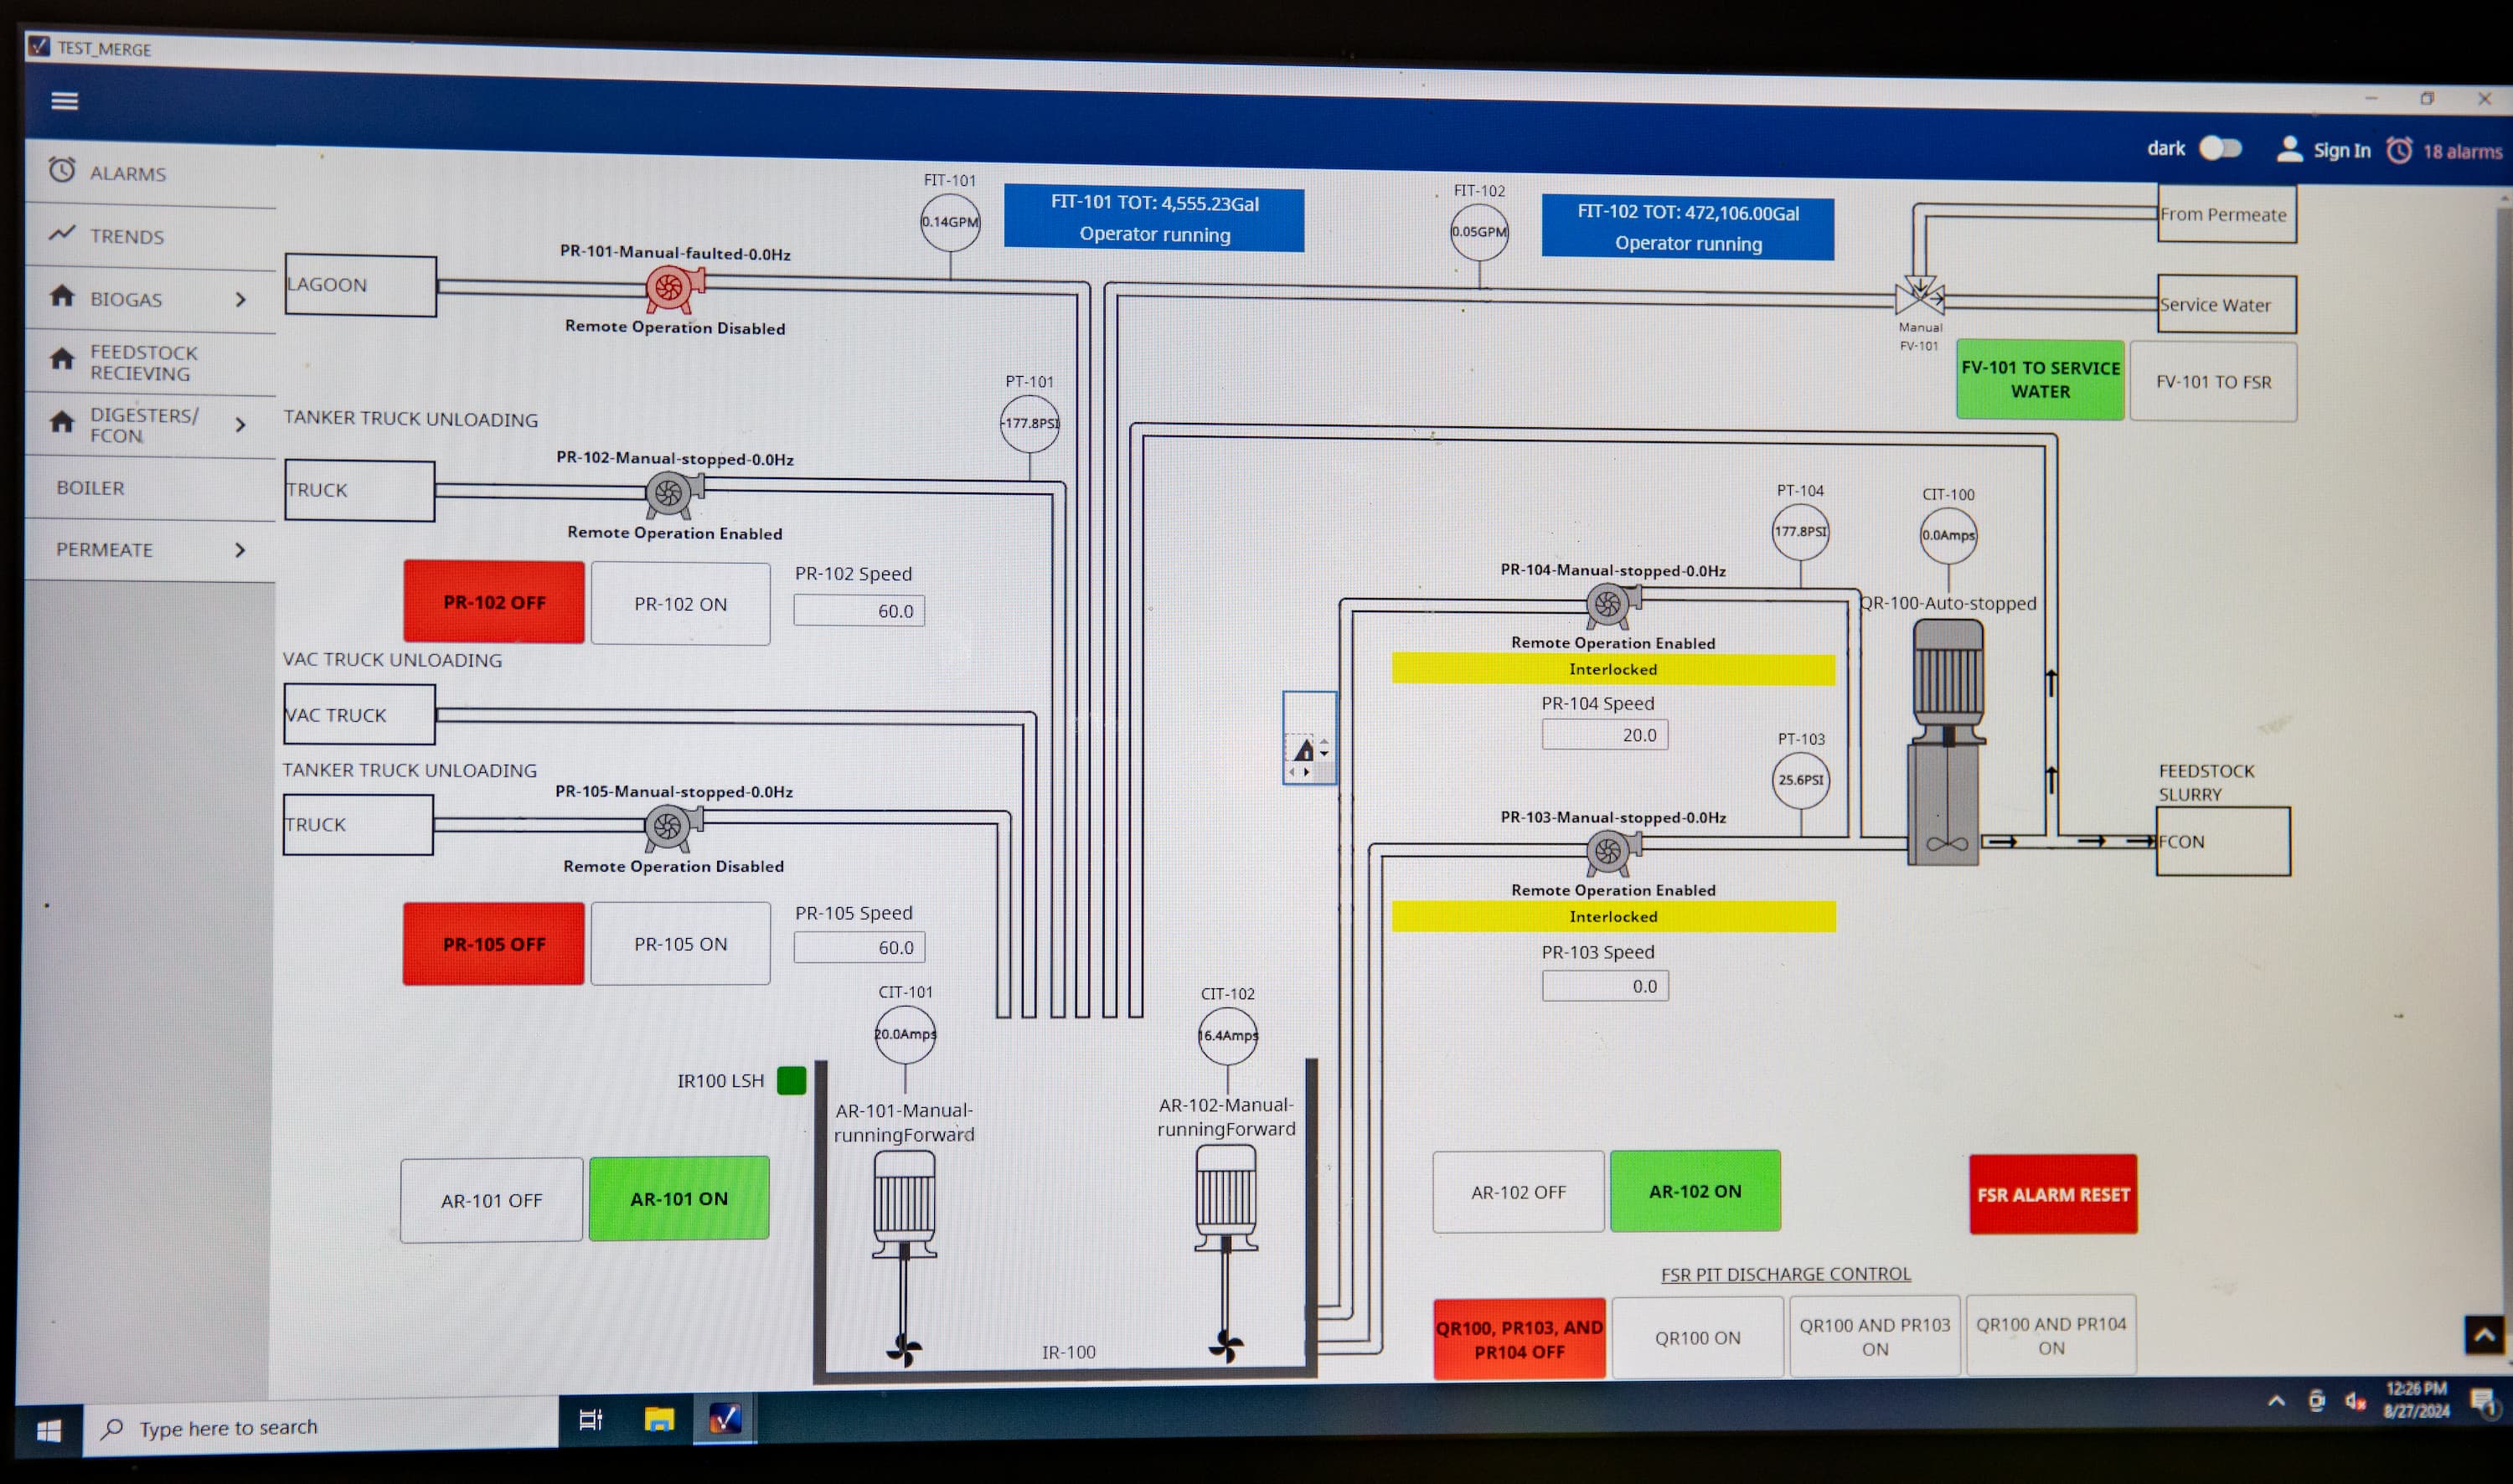The image size is (2513, 1484).
Task: Open the TRENDS page
Action: 150,236
